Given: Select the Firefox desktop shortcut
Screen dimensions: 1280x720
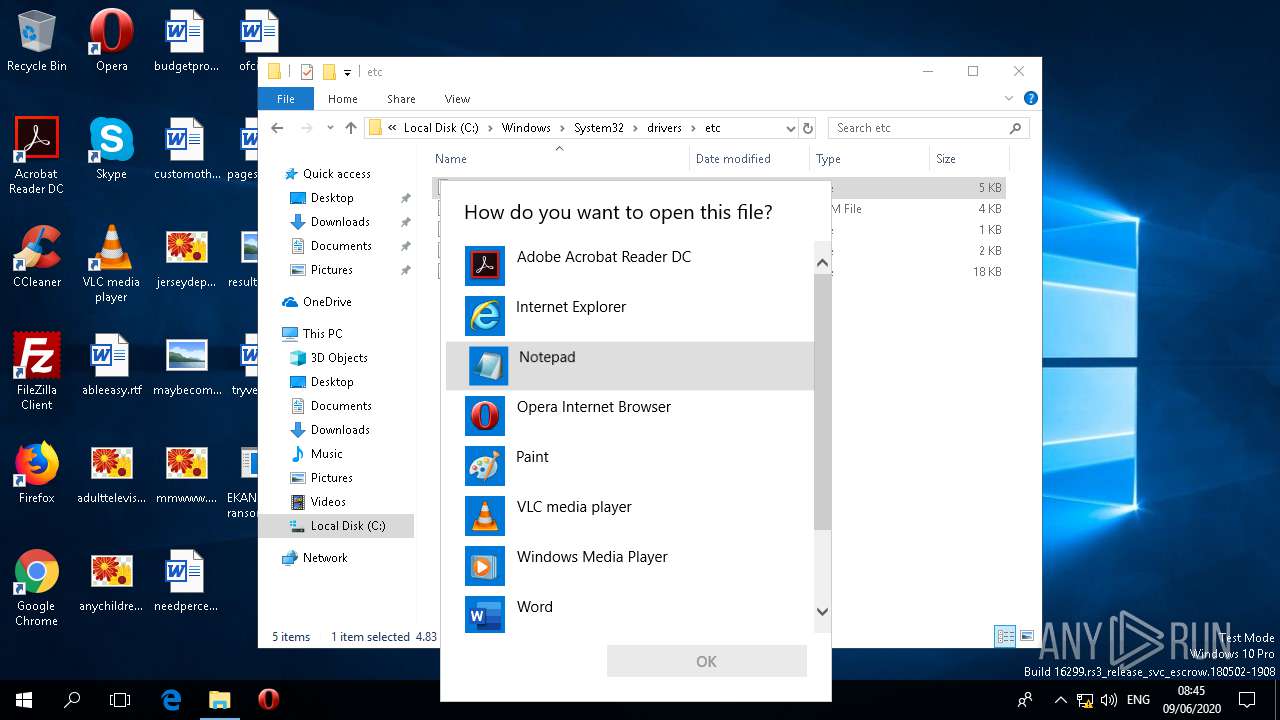Looking at the screenshot, I should point(37,473).
